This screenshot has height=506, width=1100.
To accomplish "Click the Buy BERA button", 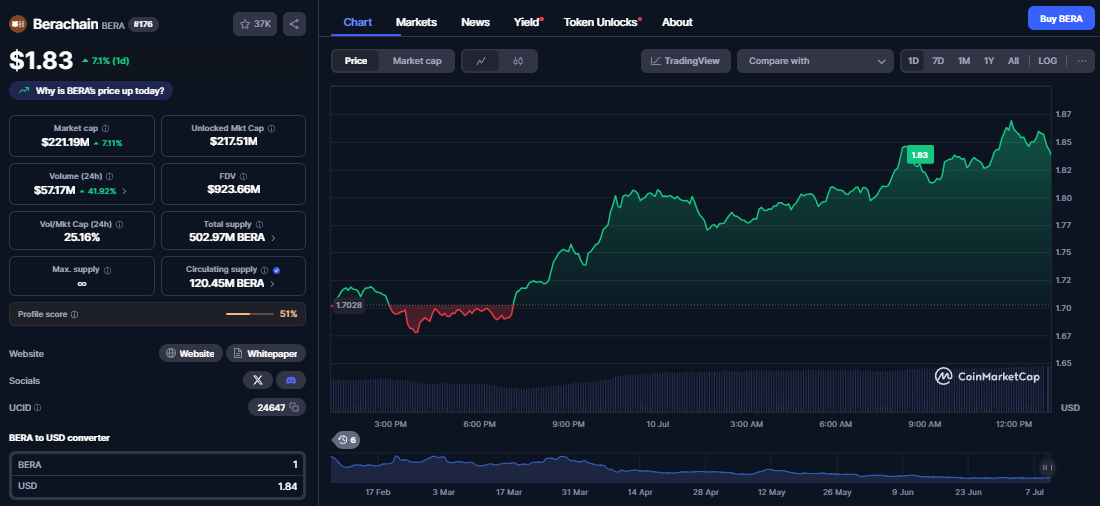I will pos(1060,18).
